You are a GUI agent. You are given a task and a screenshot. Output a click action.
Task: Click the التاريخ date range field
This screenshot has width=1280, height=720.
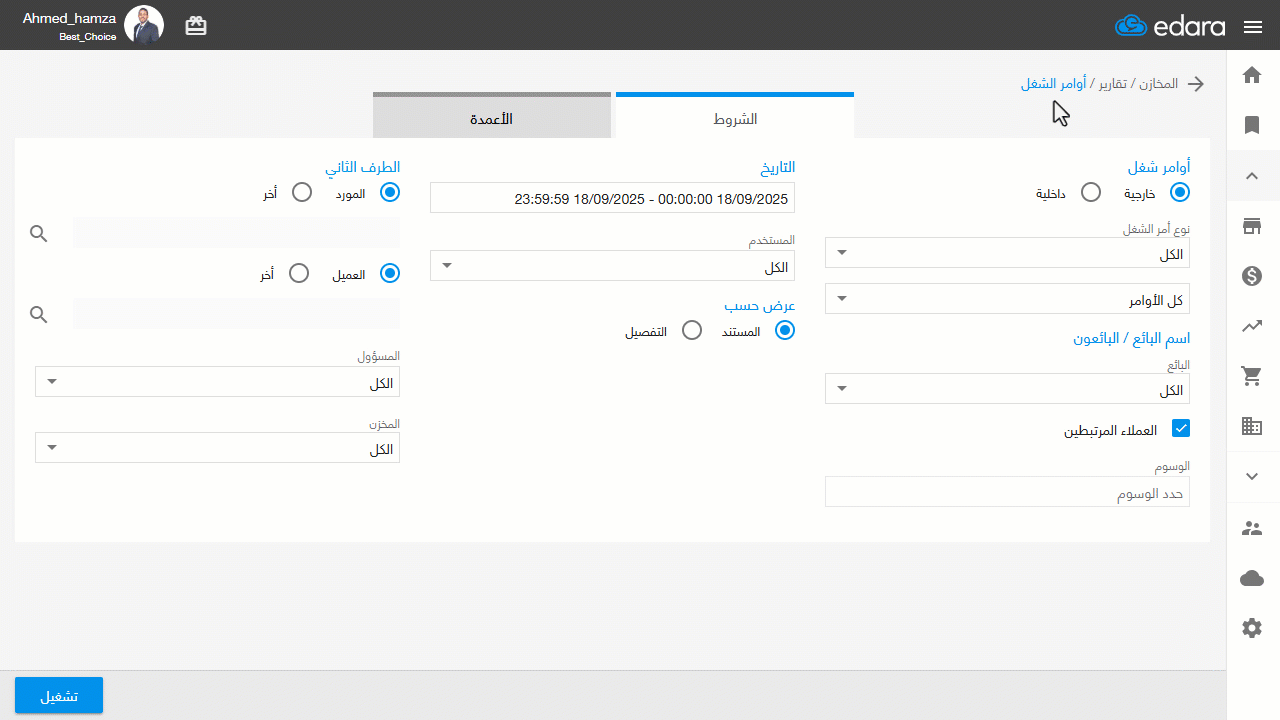(x=612, y=198)
